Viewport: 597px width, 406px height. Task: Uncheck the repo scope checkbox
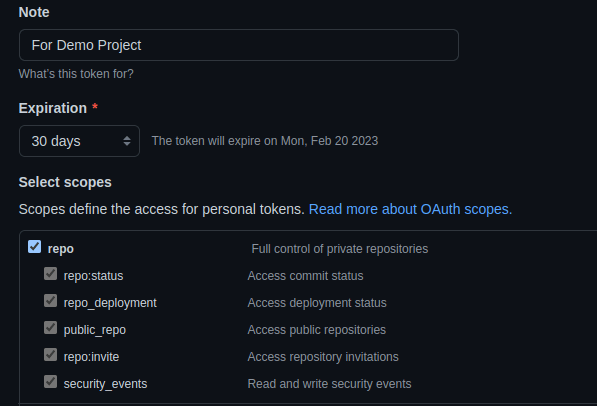coord(35,247)
